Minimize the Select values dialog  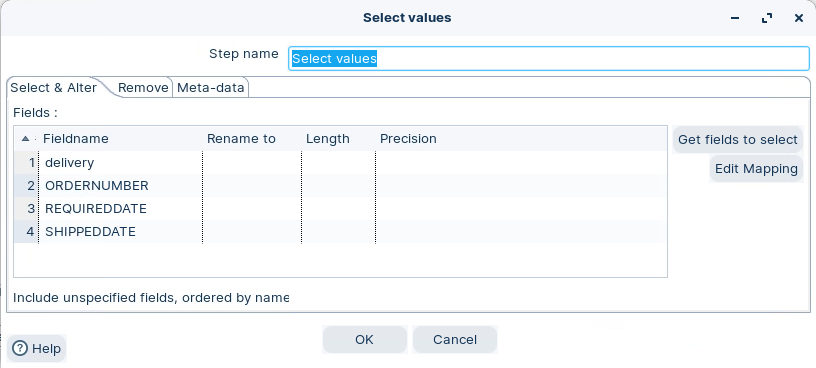(x=735, y=18)
